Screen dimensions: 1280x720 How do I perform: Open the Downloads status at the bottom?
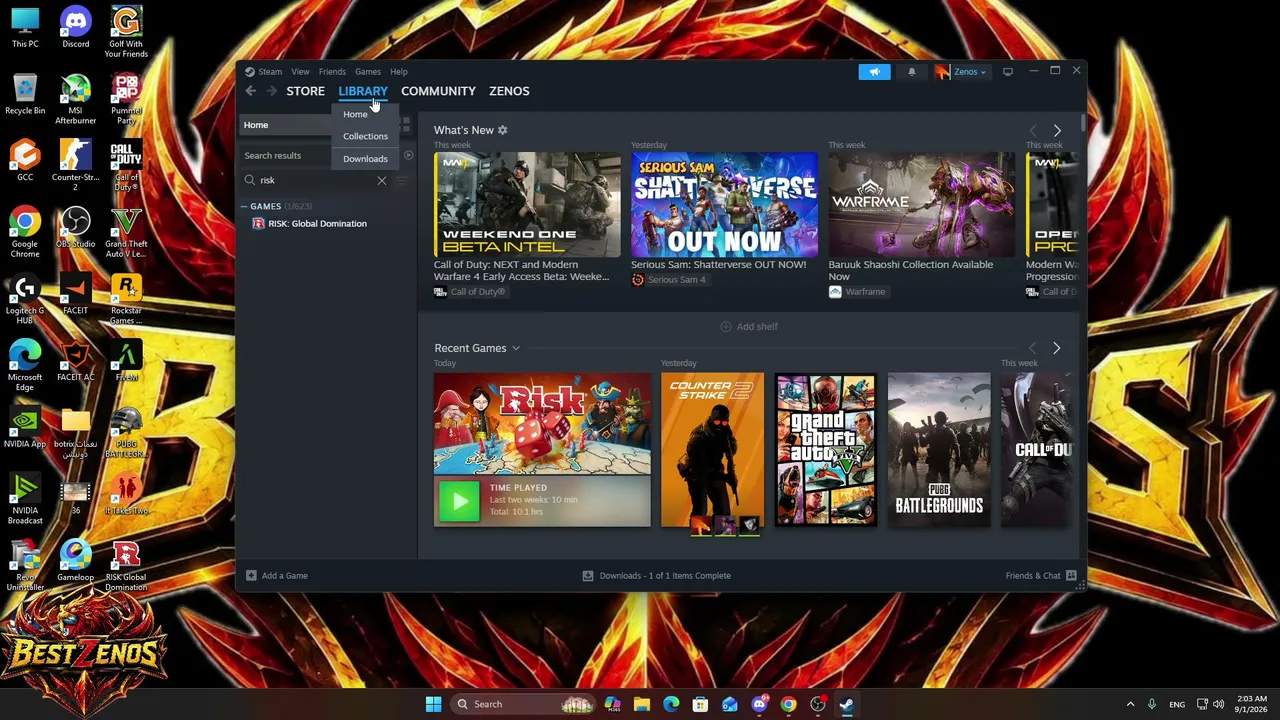pos(657,576)
